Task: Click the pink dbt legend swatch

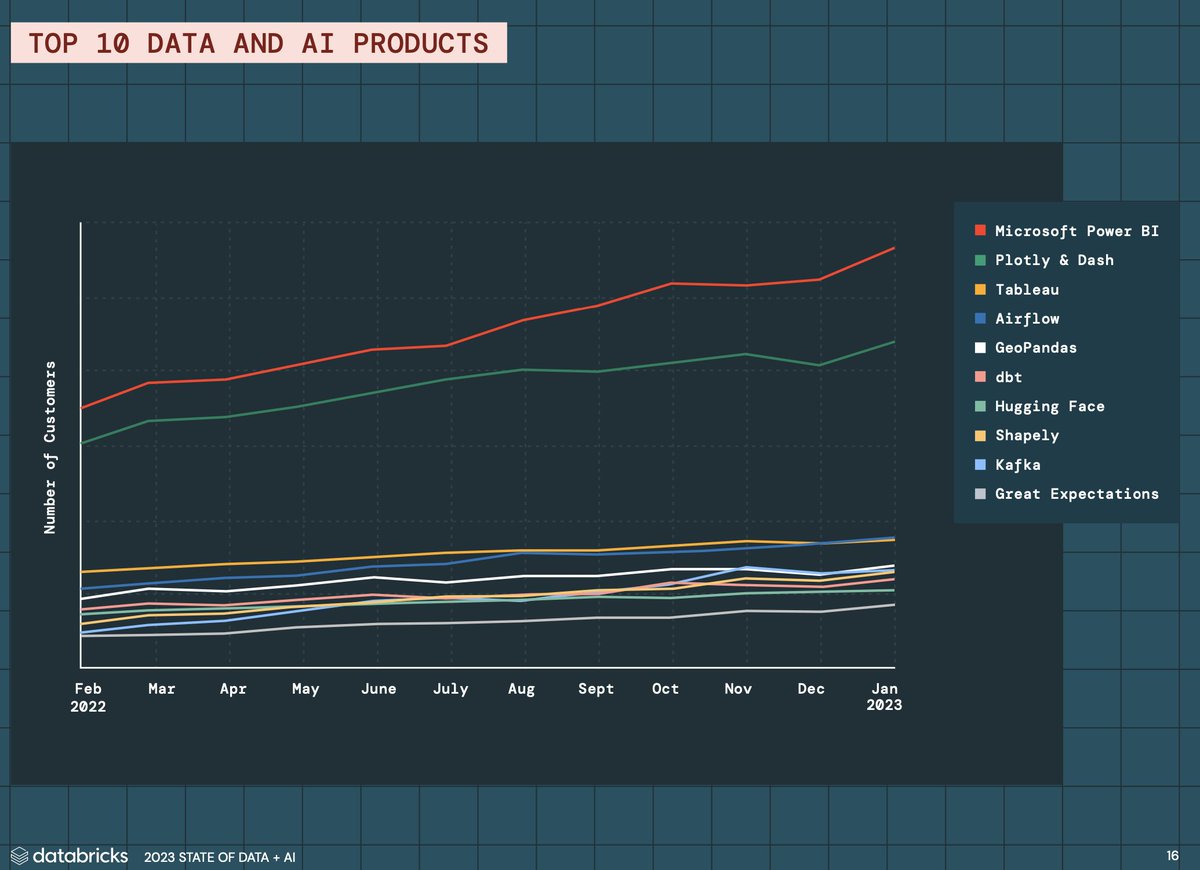Action: (x=981, y=377)
